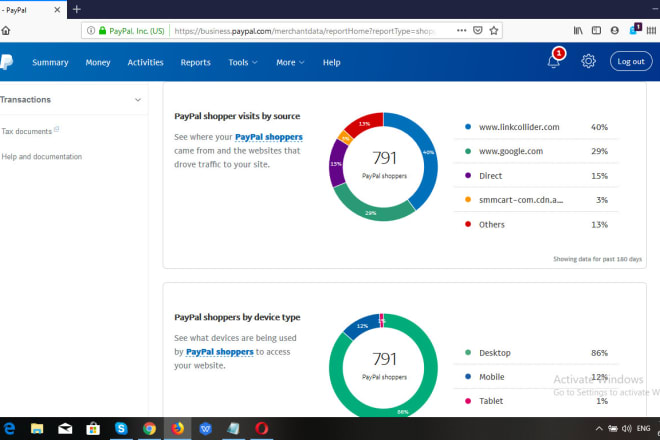Toggle Firefox sidebar icon
Viewport: 660px width, 440px height.
pyautogui.click(x=596, y=30)
